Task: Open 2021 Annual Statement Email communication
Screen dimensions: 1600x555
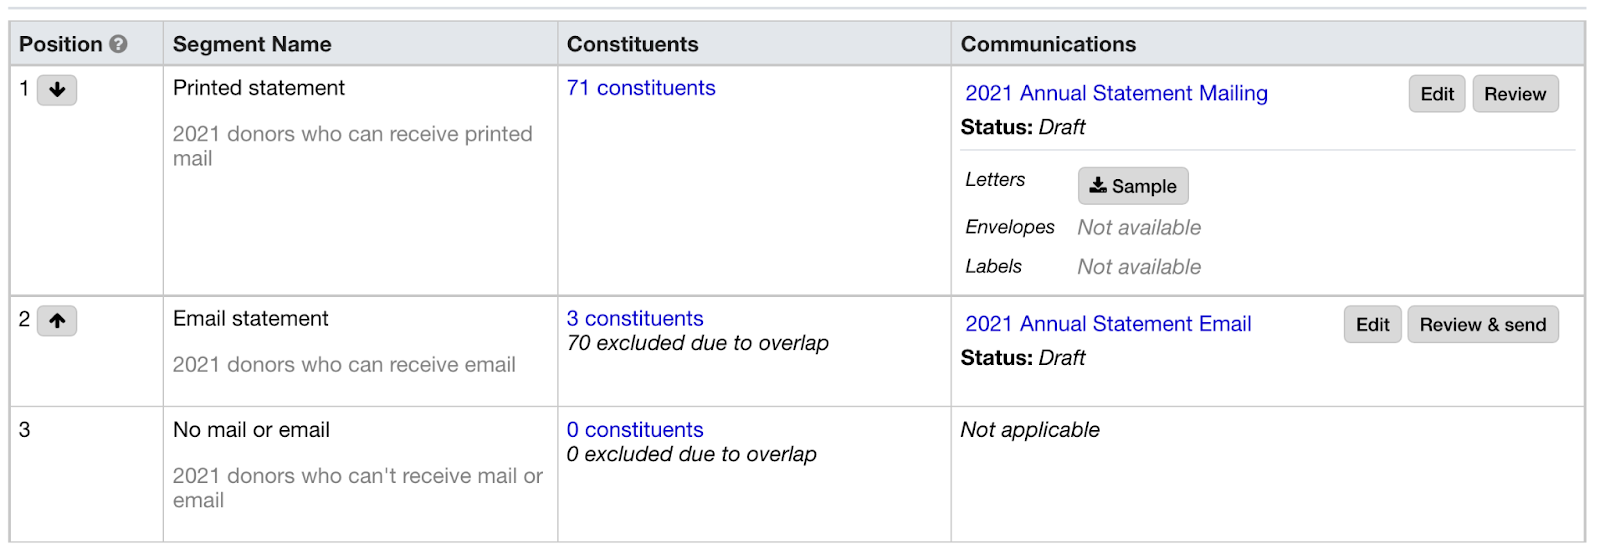Action: pos(1108,324)
